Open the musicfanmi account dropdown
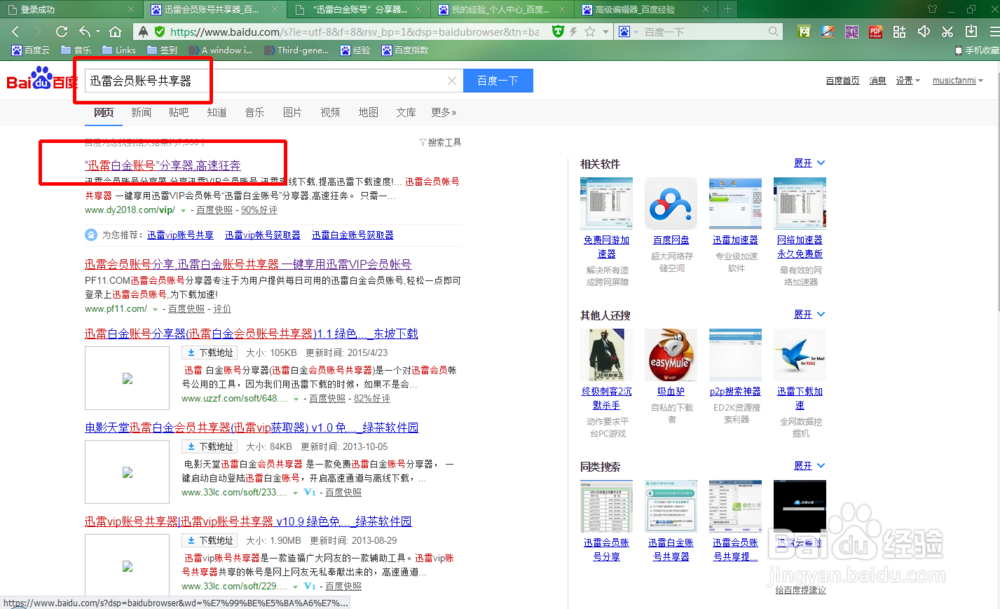 [x=957, y=80]
